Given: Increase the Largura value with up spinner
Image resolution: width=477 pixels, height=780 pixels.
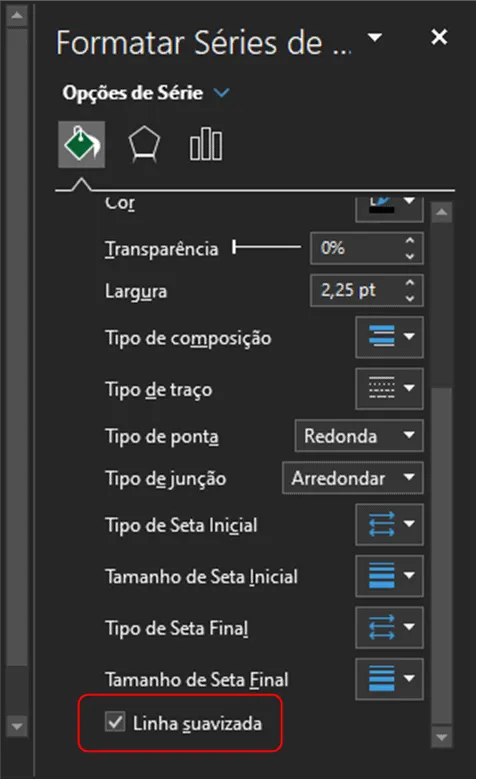Looking at the screenshot, I should 410,283.
